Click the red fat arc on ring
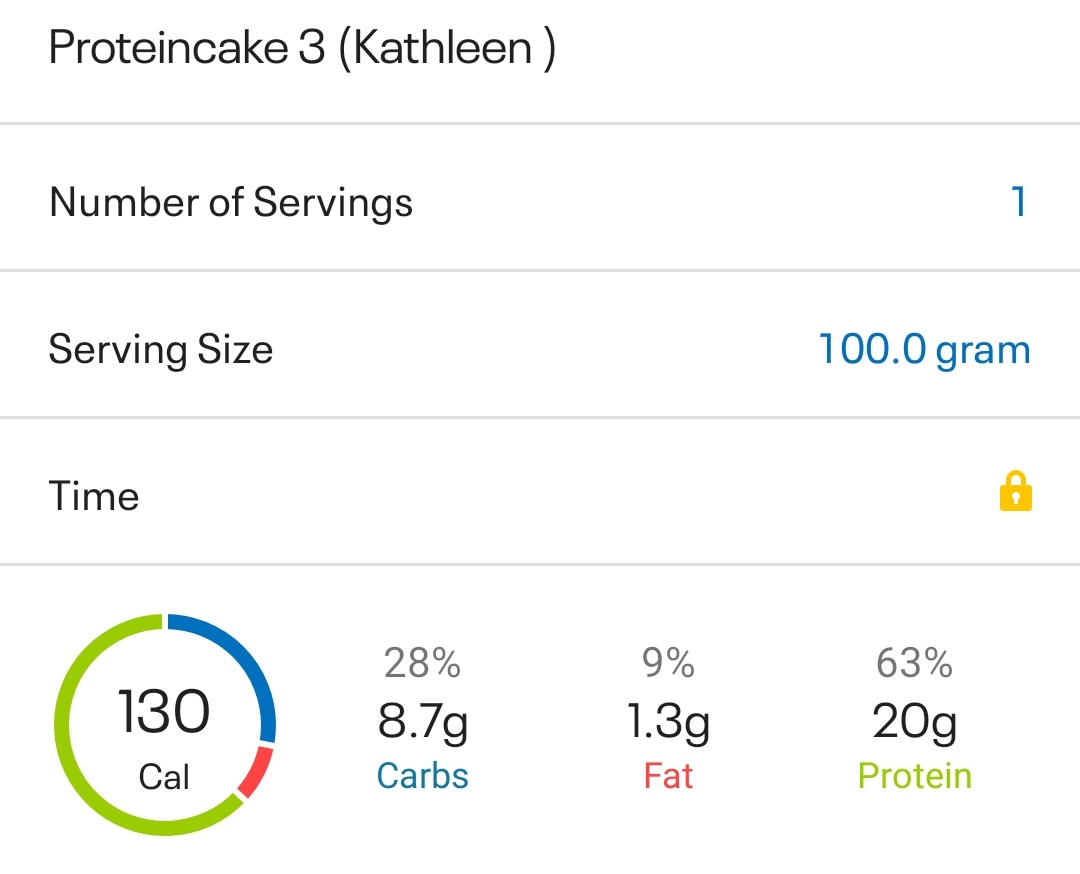The image size is (1080, 874). [256, 771]
